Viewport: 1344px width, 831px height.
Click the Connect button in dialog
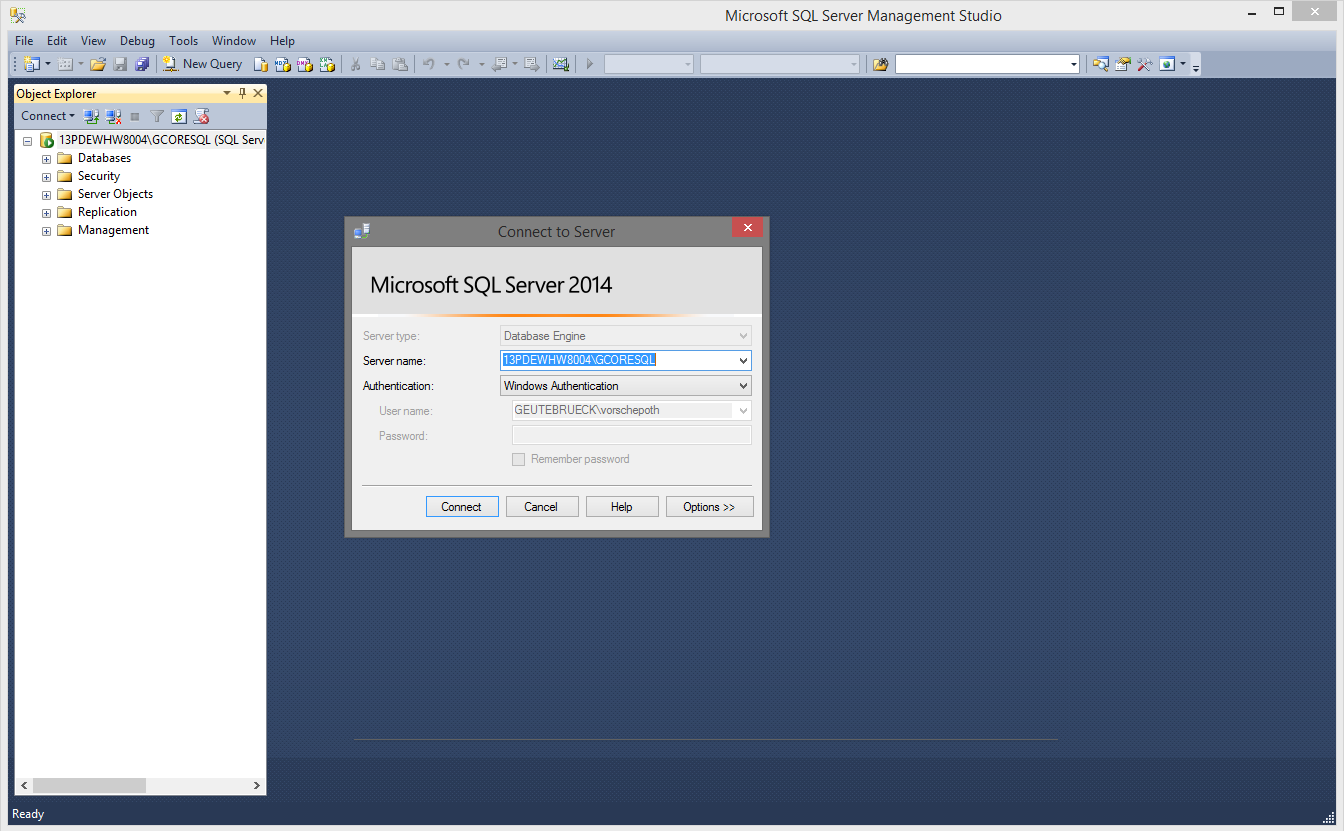pos(461,507)
